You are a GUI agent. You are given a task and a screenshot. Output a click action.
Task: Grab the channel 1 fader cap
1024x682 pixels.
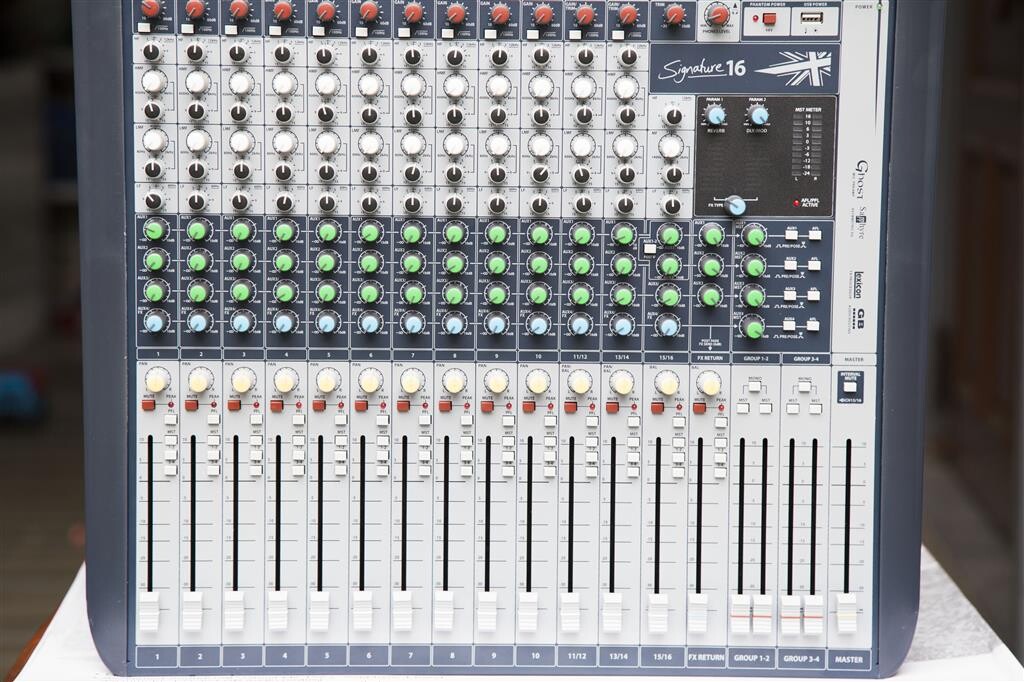coord(150,611)
